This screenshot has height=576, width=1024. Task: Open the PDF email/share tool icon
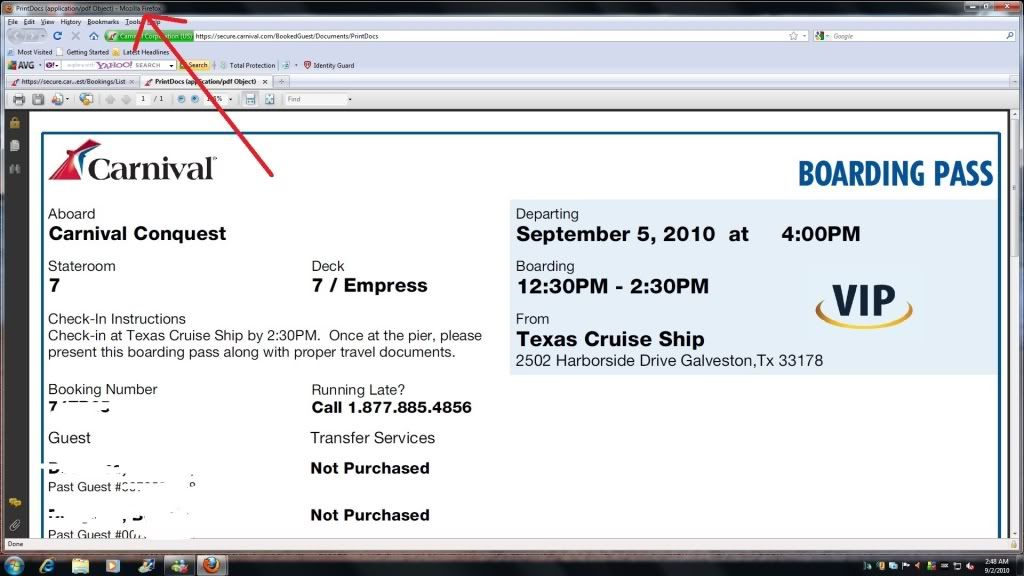tap(57, 99)
